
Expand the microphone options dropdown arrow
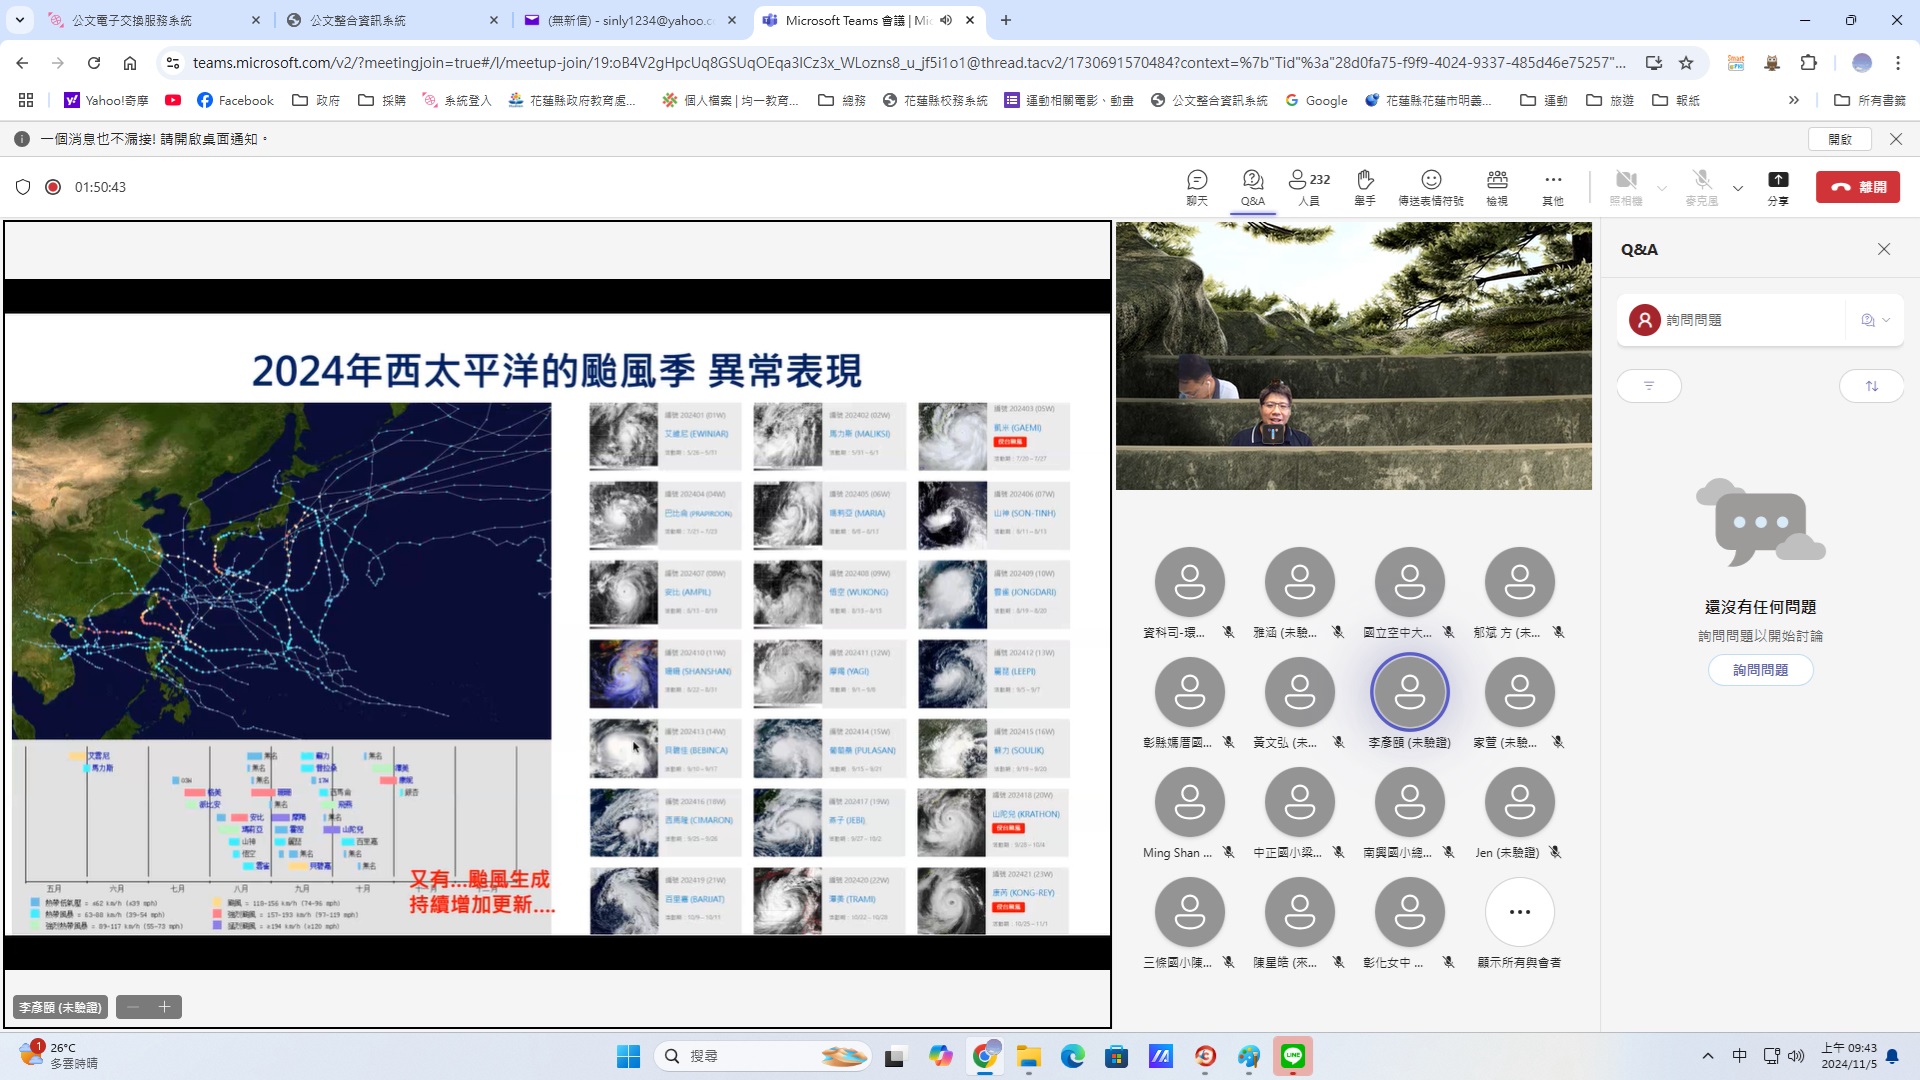click(x=1738, y=188)
